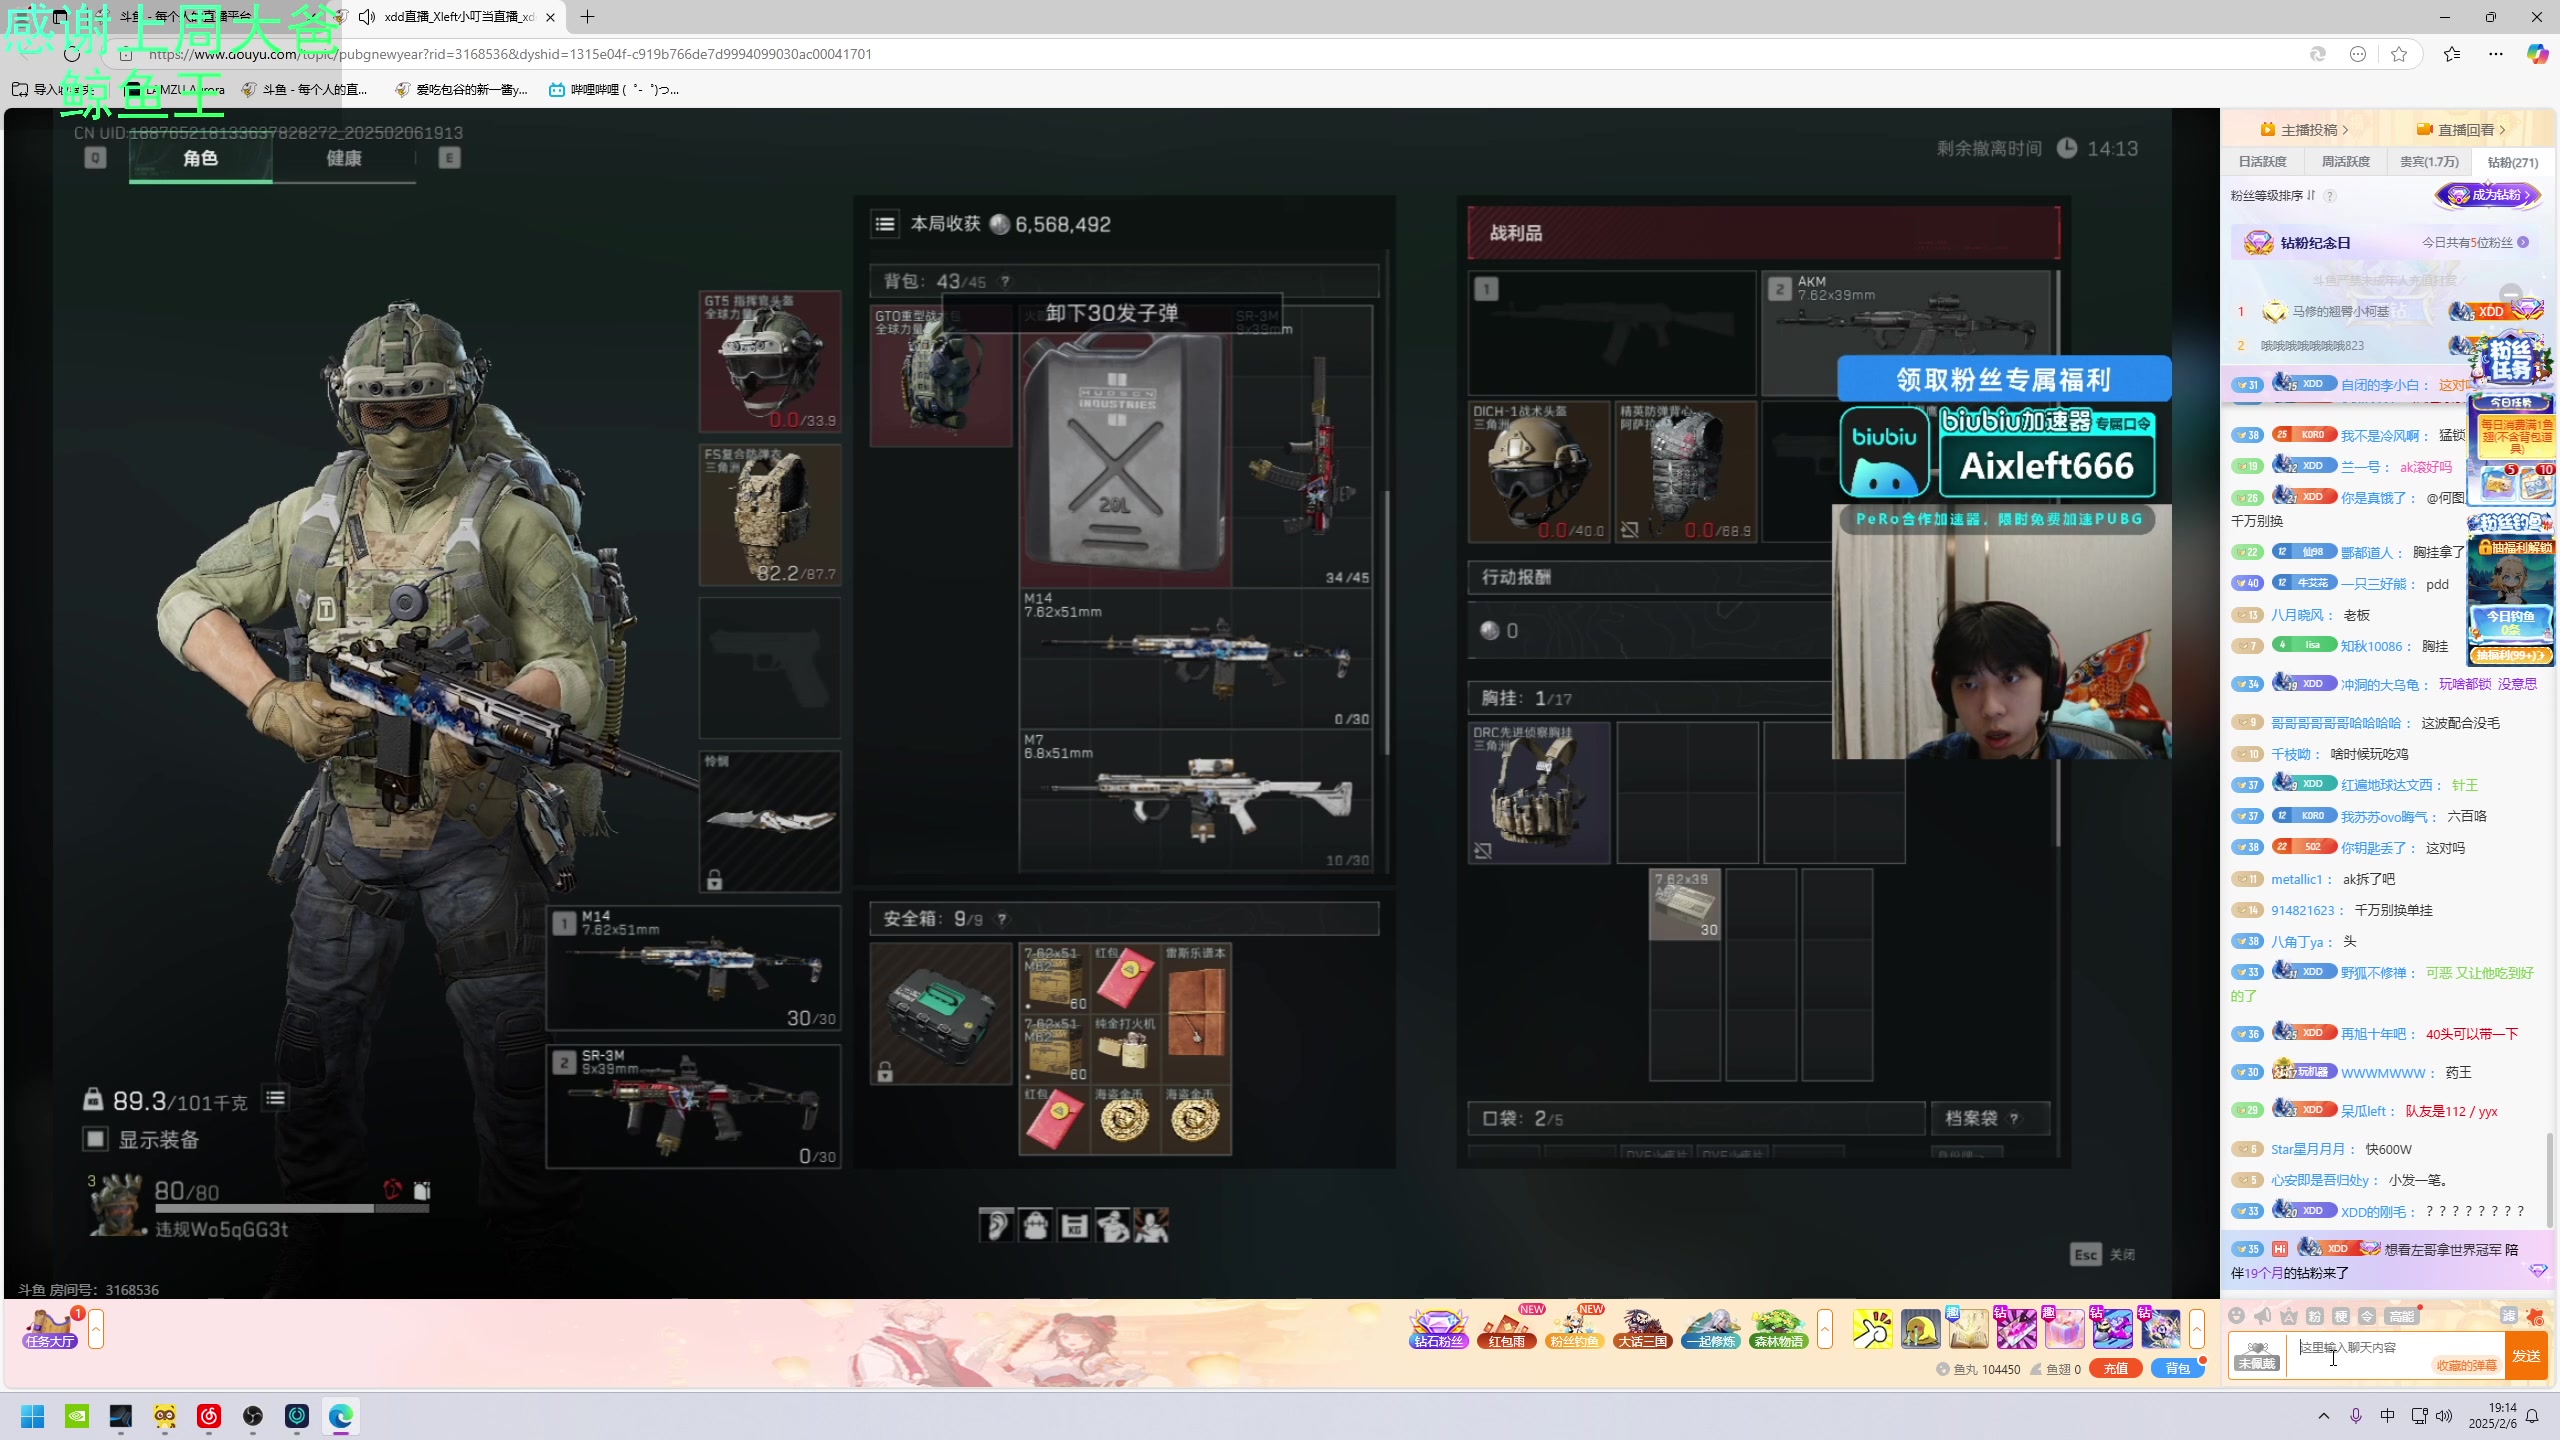Click the help icon beside 背包 43/45
This screenshot has width=2560, height=1440.
pyautogui.click(x=1006, y=282)
